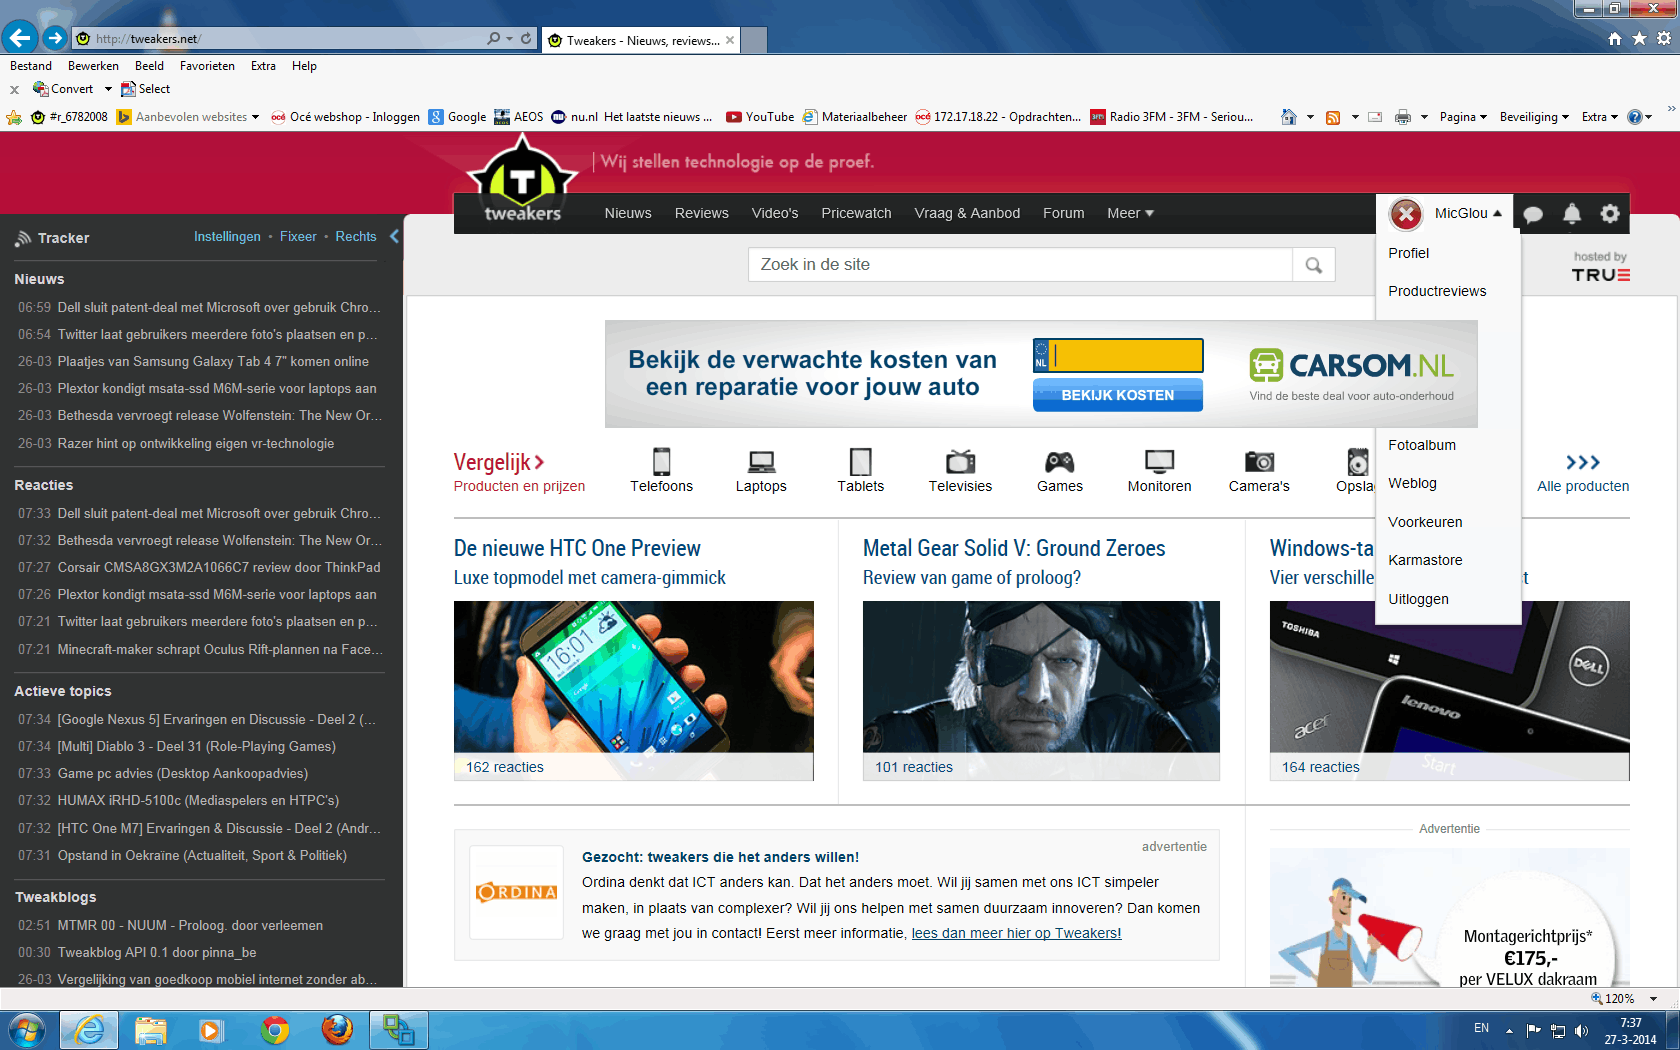This screenshot has height=1050, width=1680.
Task: Open the Tweakers site settings gear next to the bell
Action: [x=1610, y=213]
